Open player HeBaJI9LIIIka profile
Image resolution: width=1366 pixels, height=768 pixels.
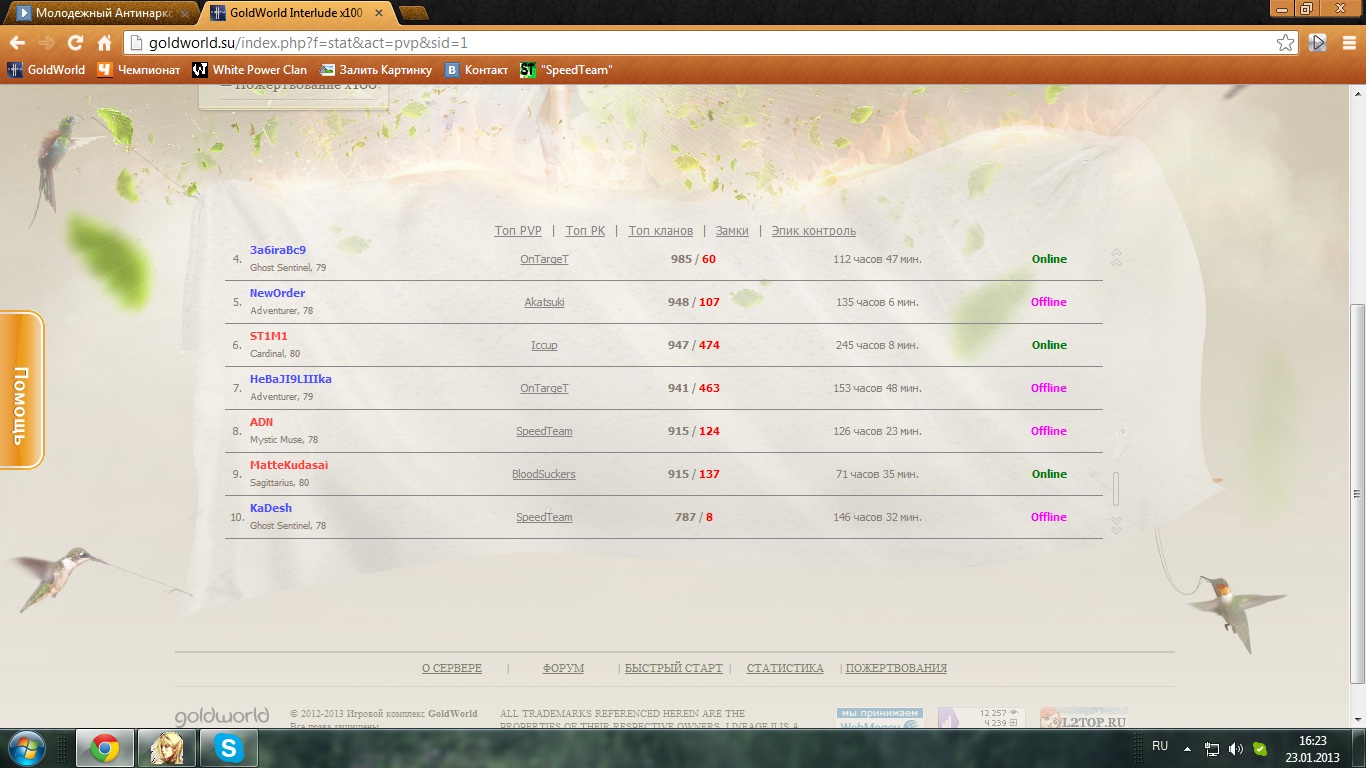click(290, 379)
